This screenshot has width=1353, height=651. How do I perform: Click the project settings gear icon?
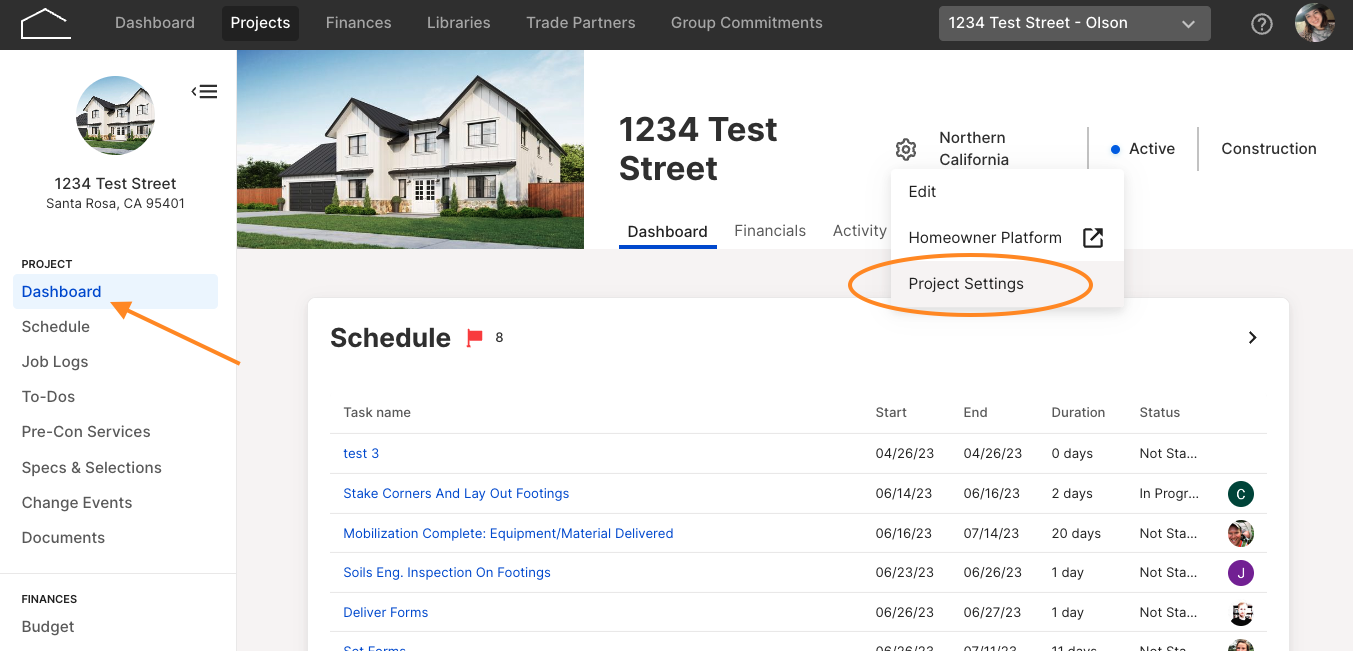(x=906, y=149)
